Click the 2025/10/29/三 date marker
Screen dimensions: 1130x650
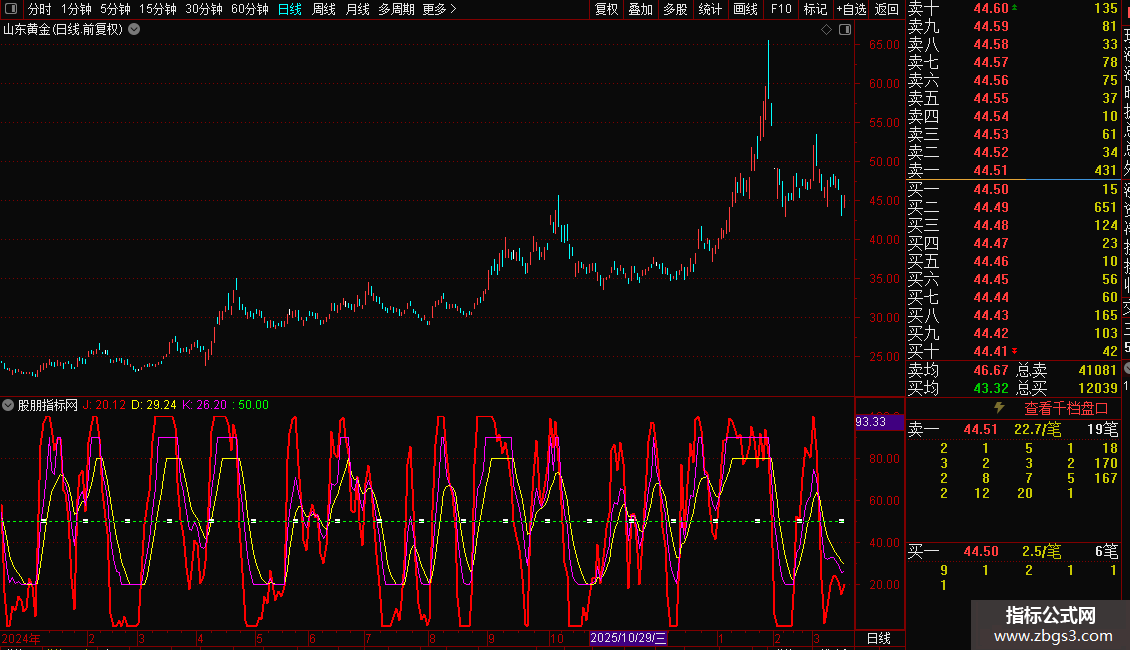[628, 638]
